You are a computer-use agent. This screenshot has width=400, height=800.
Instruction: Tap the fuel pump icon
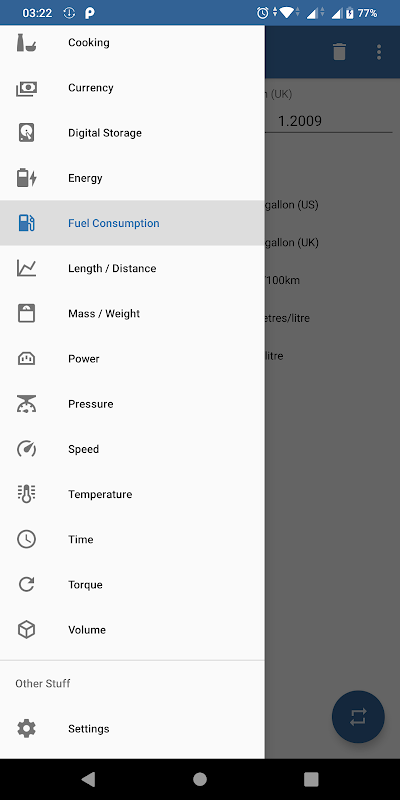coord(27,223)
